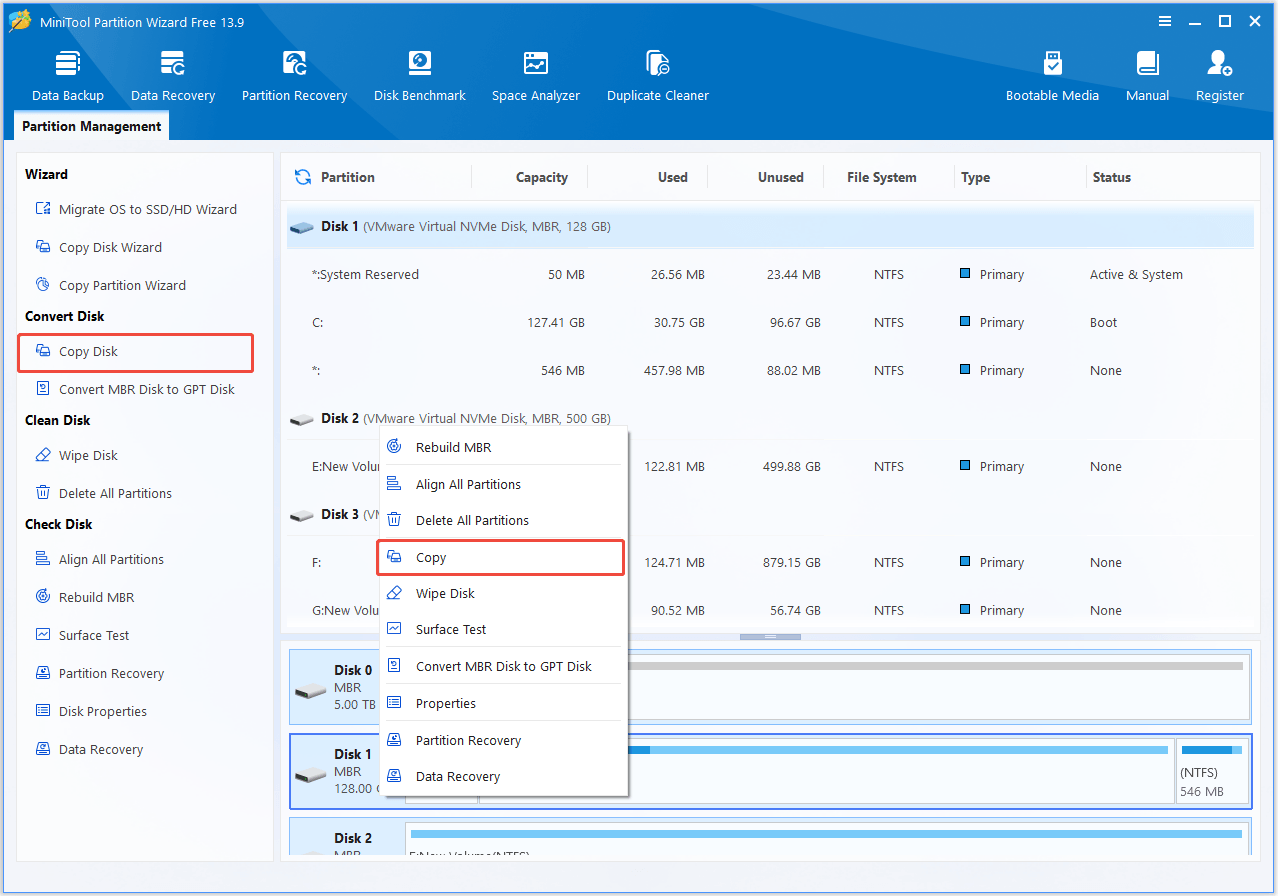Screen dimensions: 1278x896
Task: Sort by the Used column header
Action: click(673, 177)
